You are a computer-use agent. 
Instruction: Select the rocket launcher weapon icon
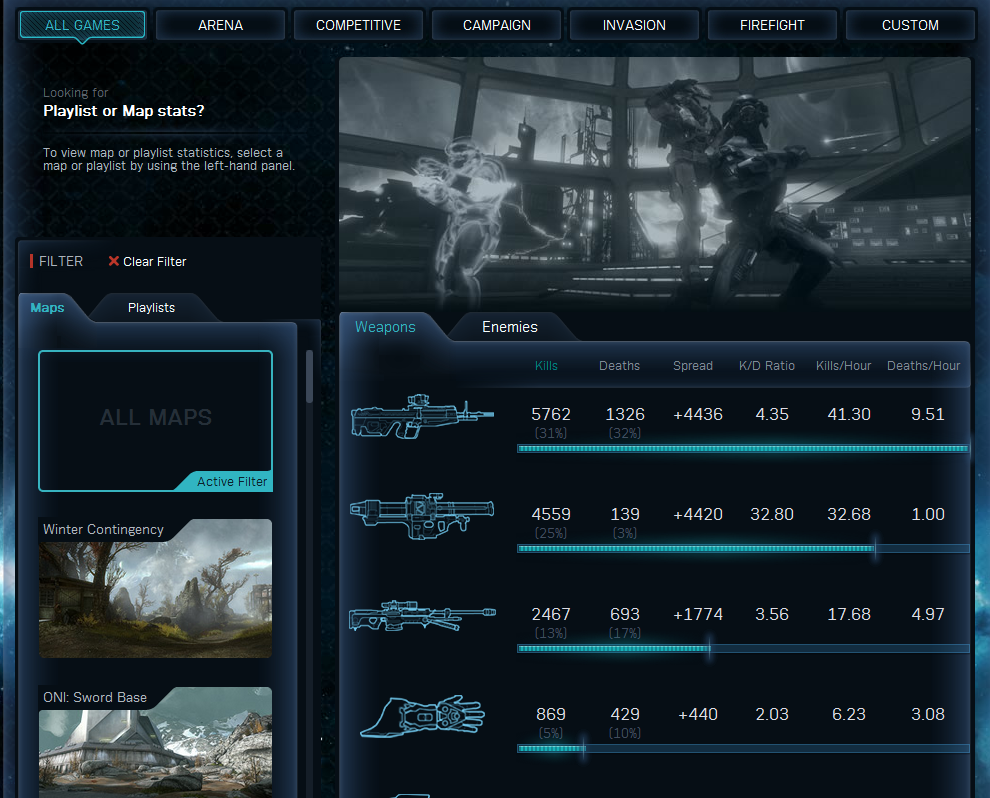pos(422,516)
